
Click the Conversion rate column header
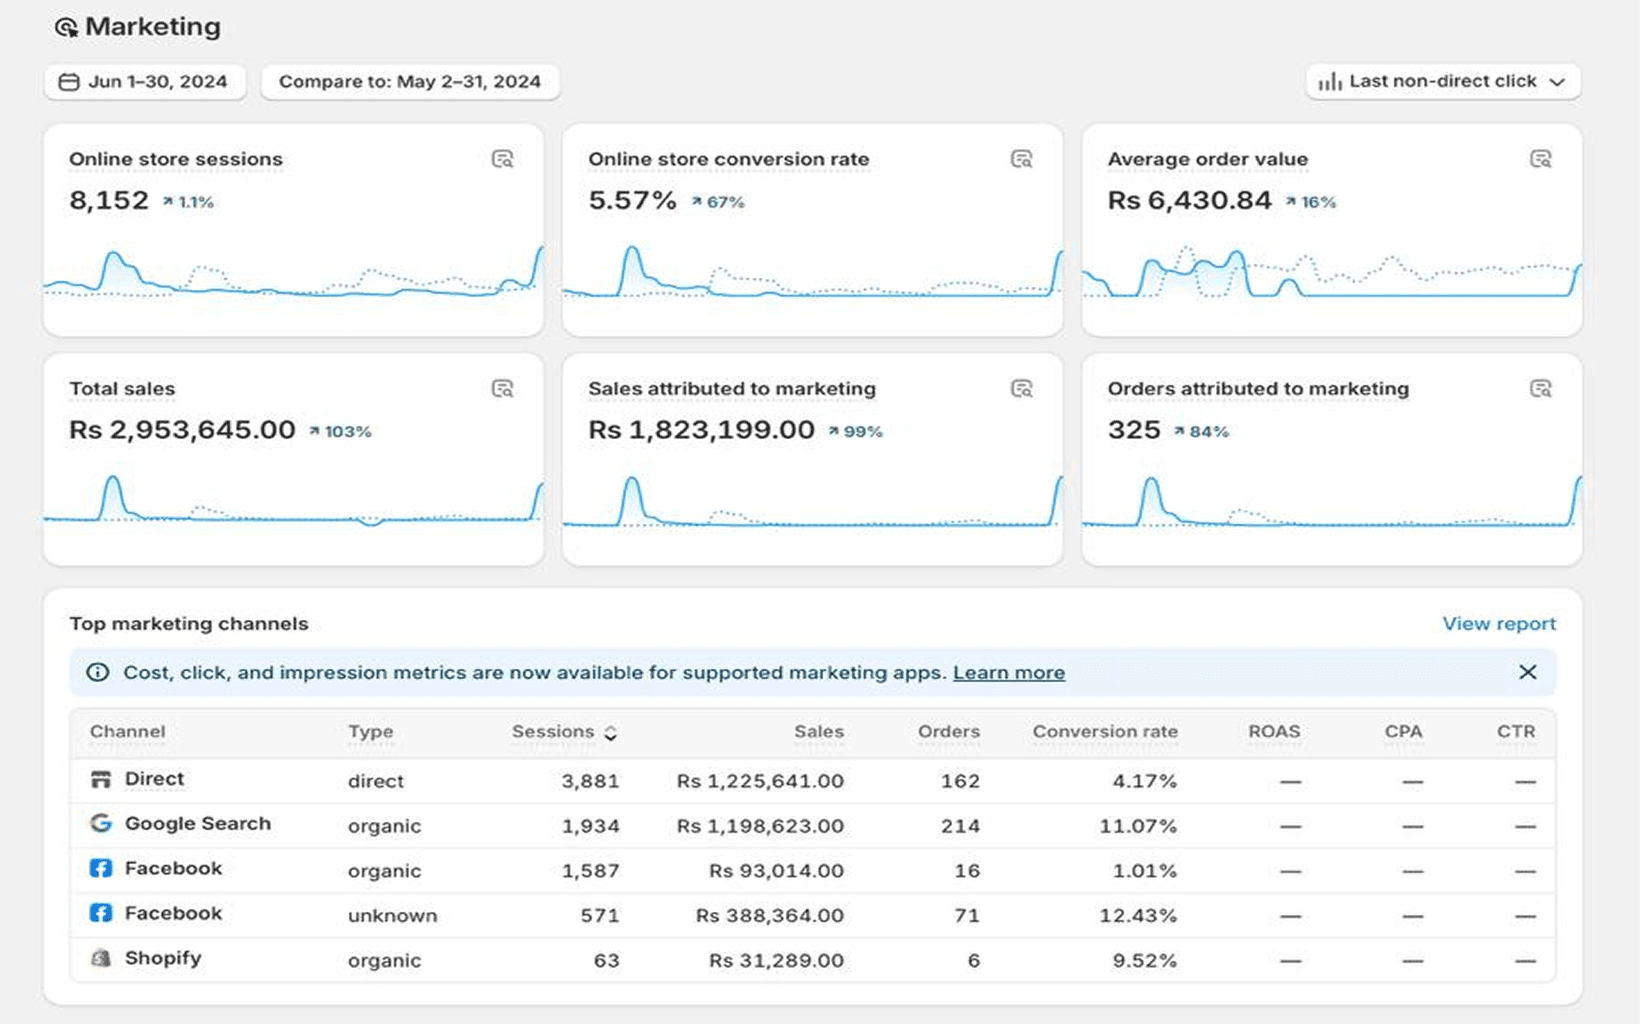(1104, 732)
